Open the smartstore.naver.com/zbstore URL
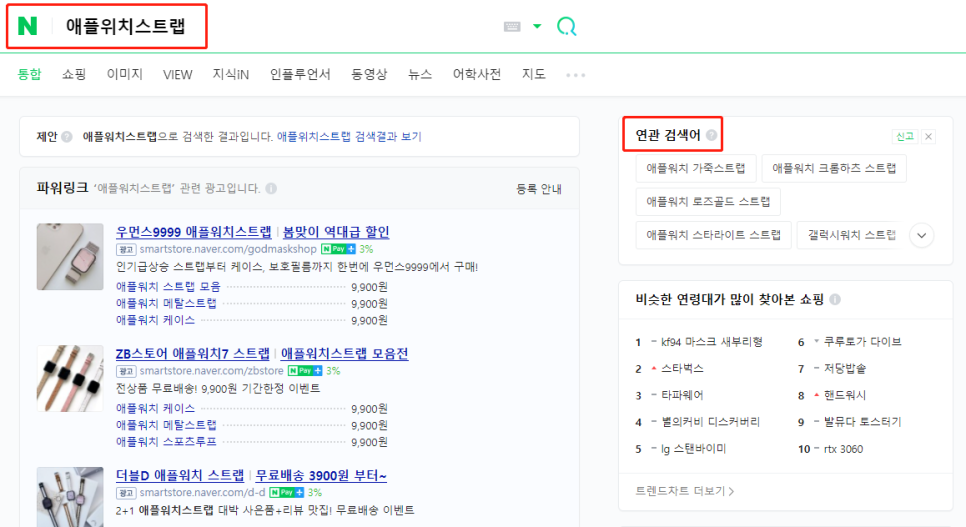 [x=211, y=371]
